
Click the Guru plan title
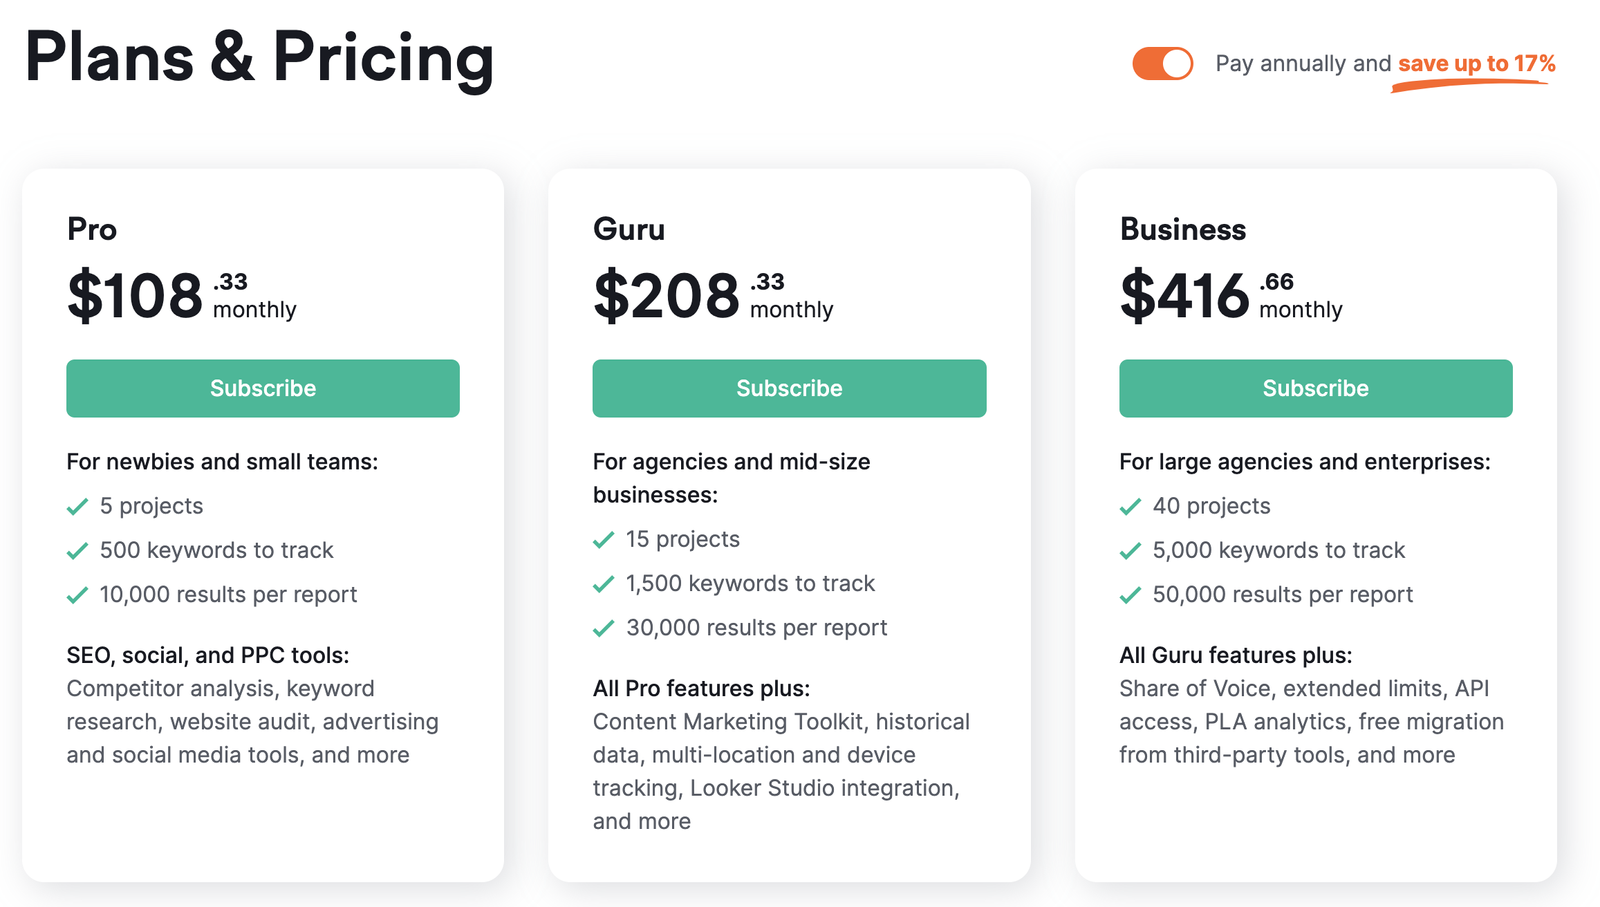[629, 230]
